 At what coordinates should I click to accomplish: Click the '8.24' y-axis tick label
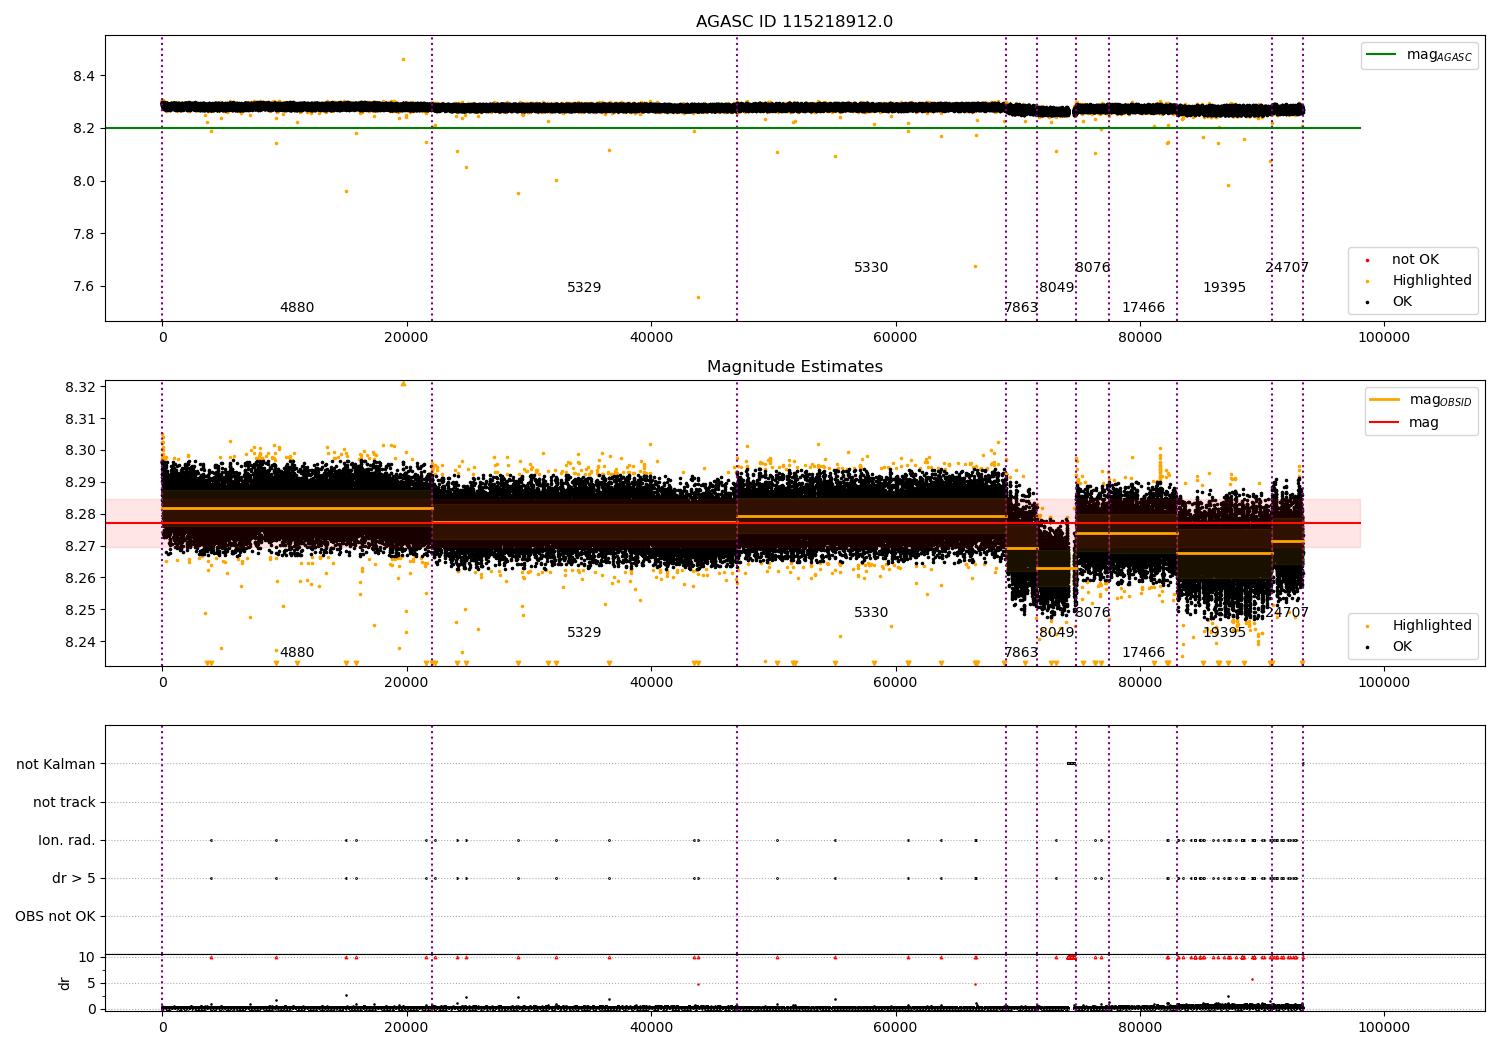pos(79,642)
